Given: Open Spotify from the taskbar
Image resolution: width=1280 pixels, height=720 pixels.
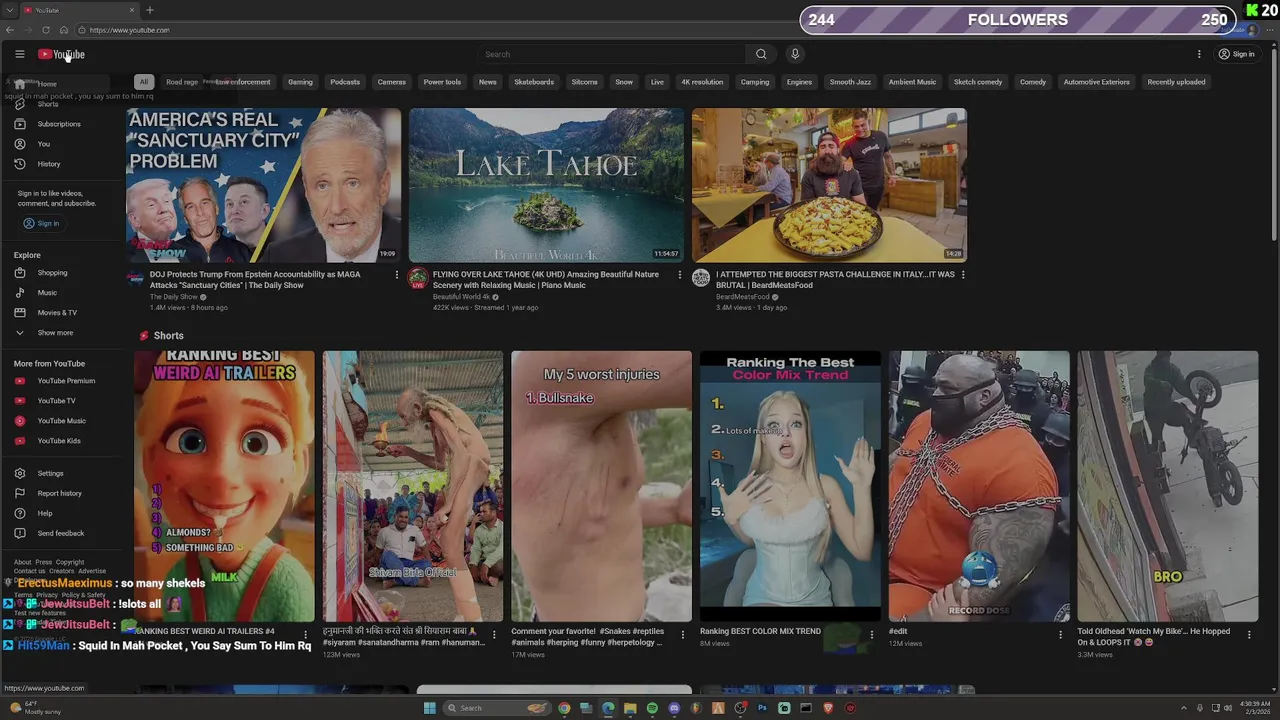Looking at the screenshot, I should pos(652,708).
